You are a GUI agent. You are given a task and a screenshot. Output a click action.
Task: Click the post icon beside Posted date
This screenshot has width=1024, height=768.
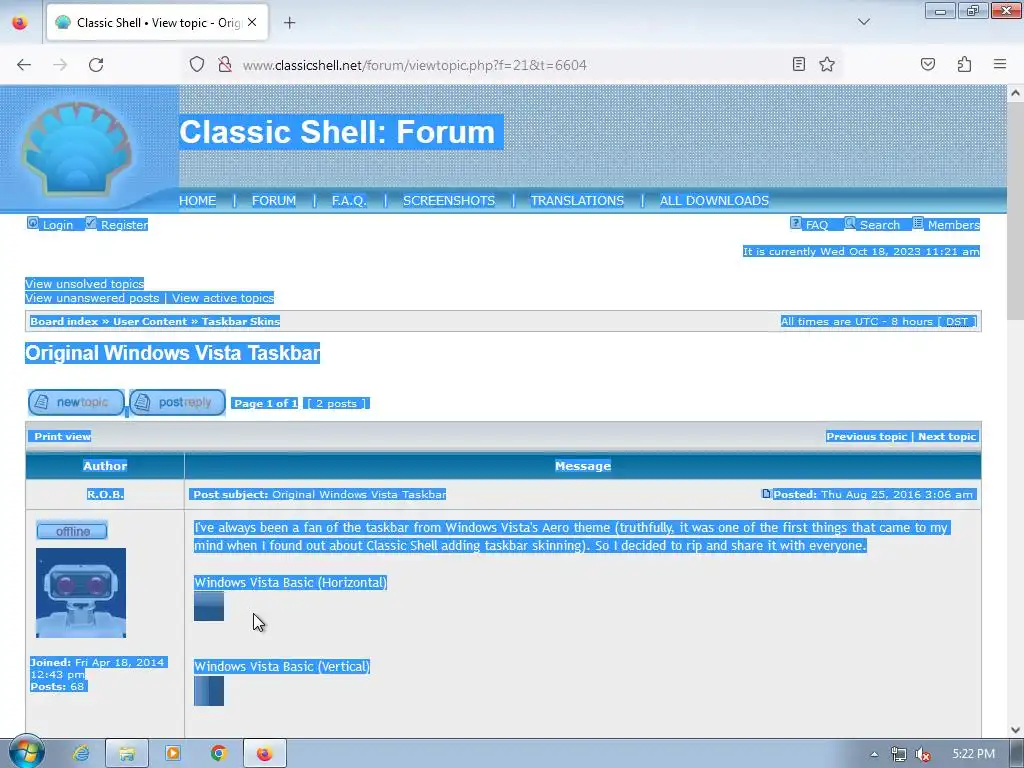pyautogui.click(x=766, y=494)
